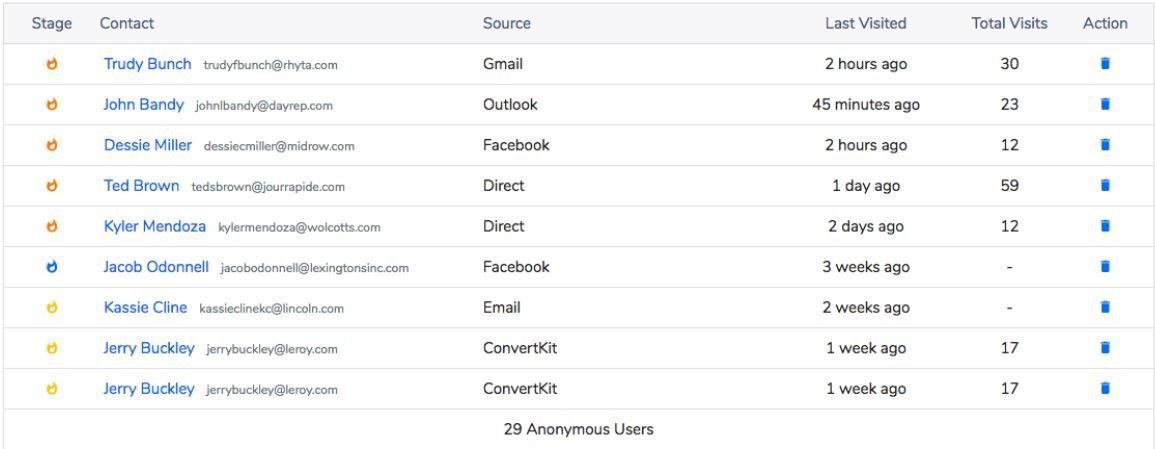Click the Source column header

pos(507,24)
